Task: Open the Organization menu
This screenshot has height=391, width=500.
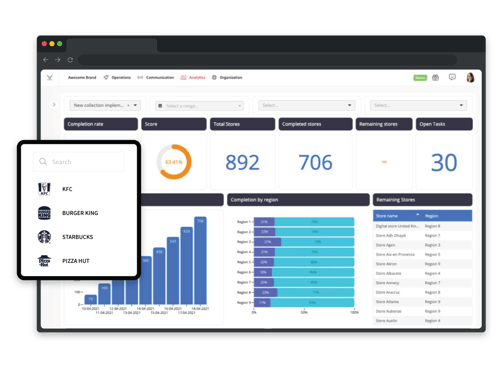Action: coord(227,77)
